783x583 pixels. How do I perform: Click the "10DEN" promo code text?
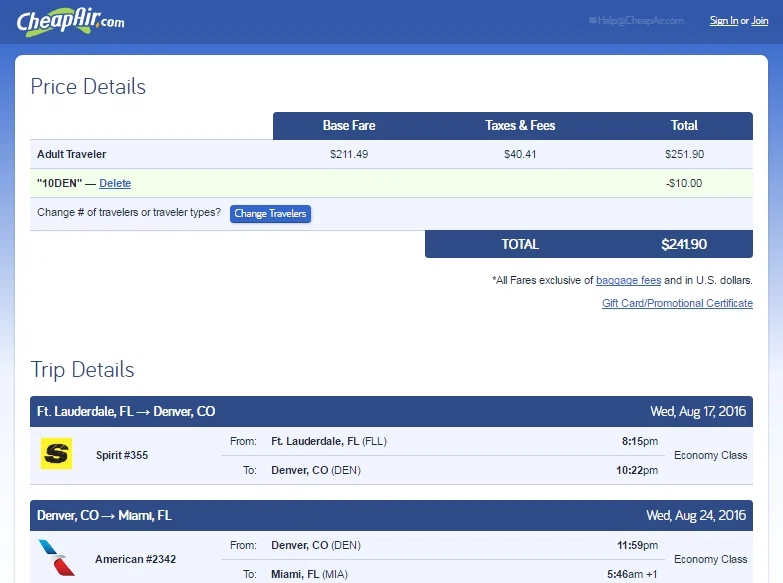(x=59, y=183)
